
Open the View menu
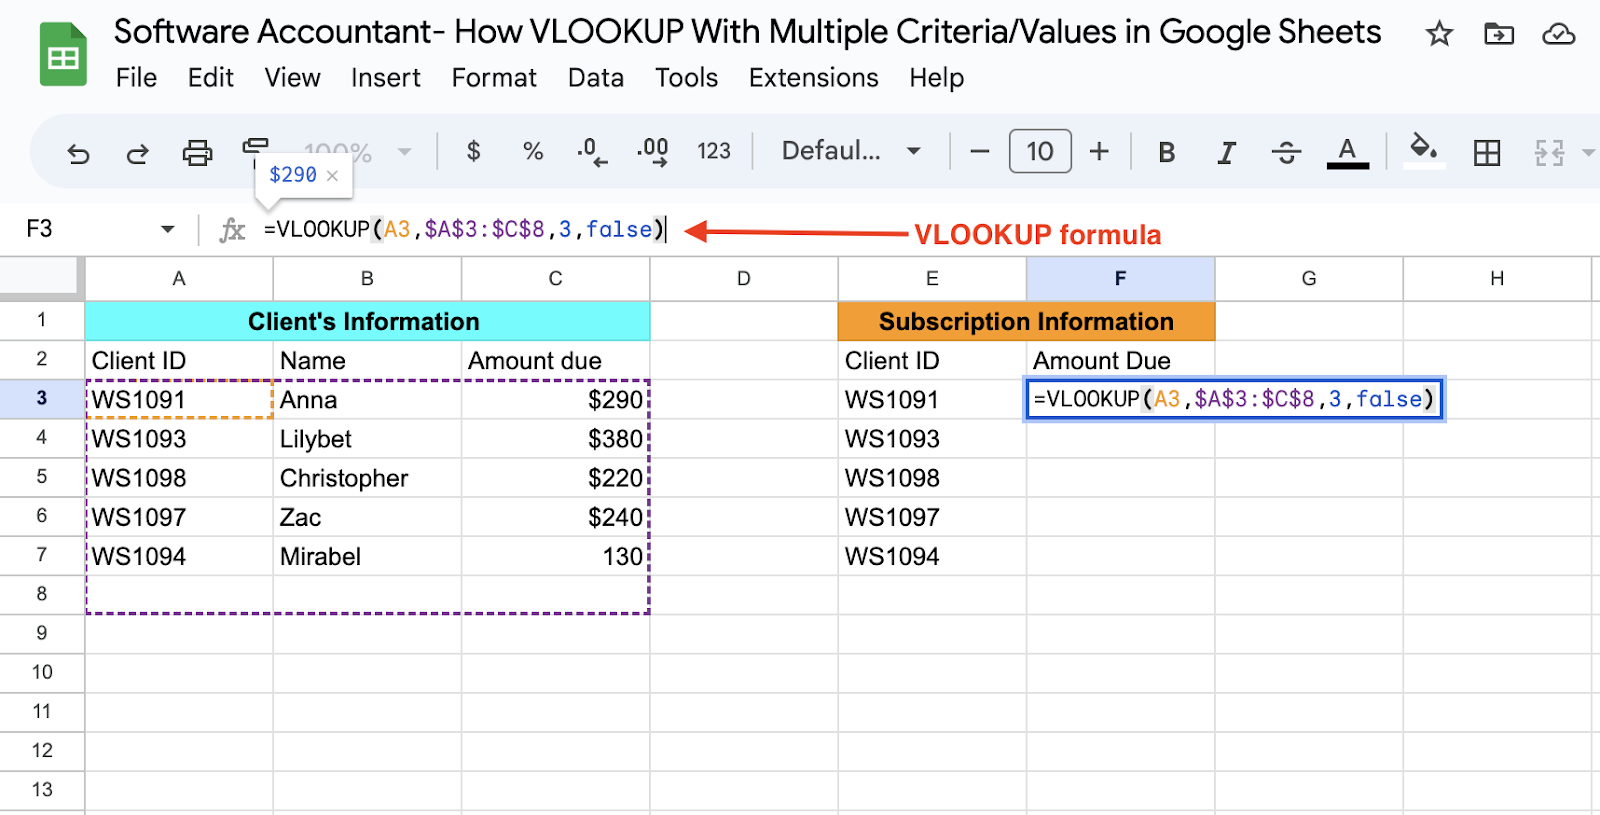click(x=292, y=78)
